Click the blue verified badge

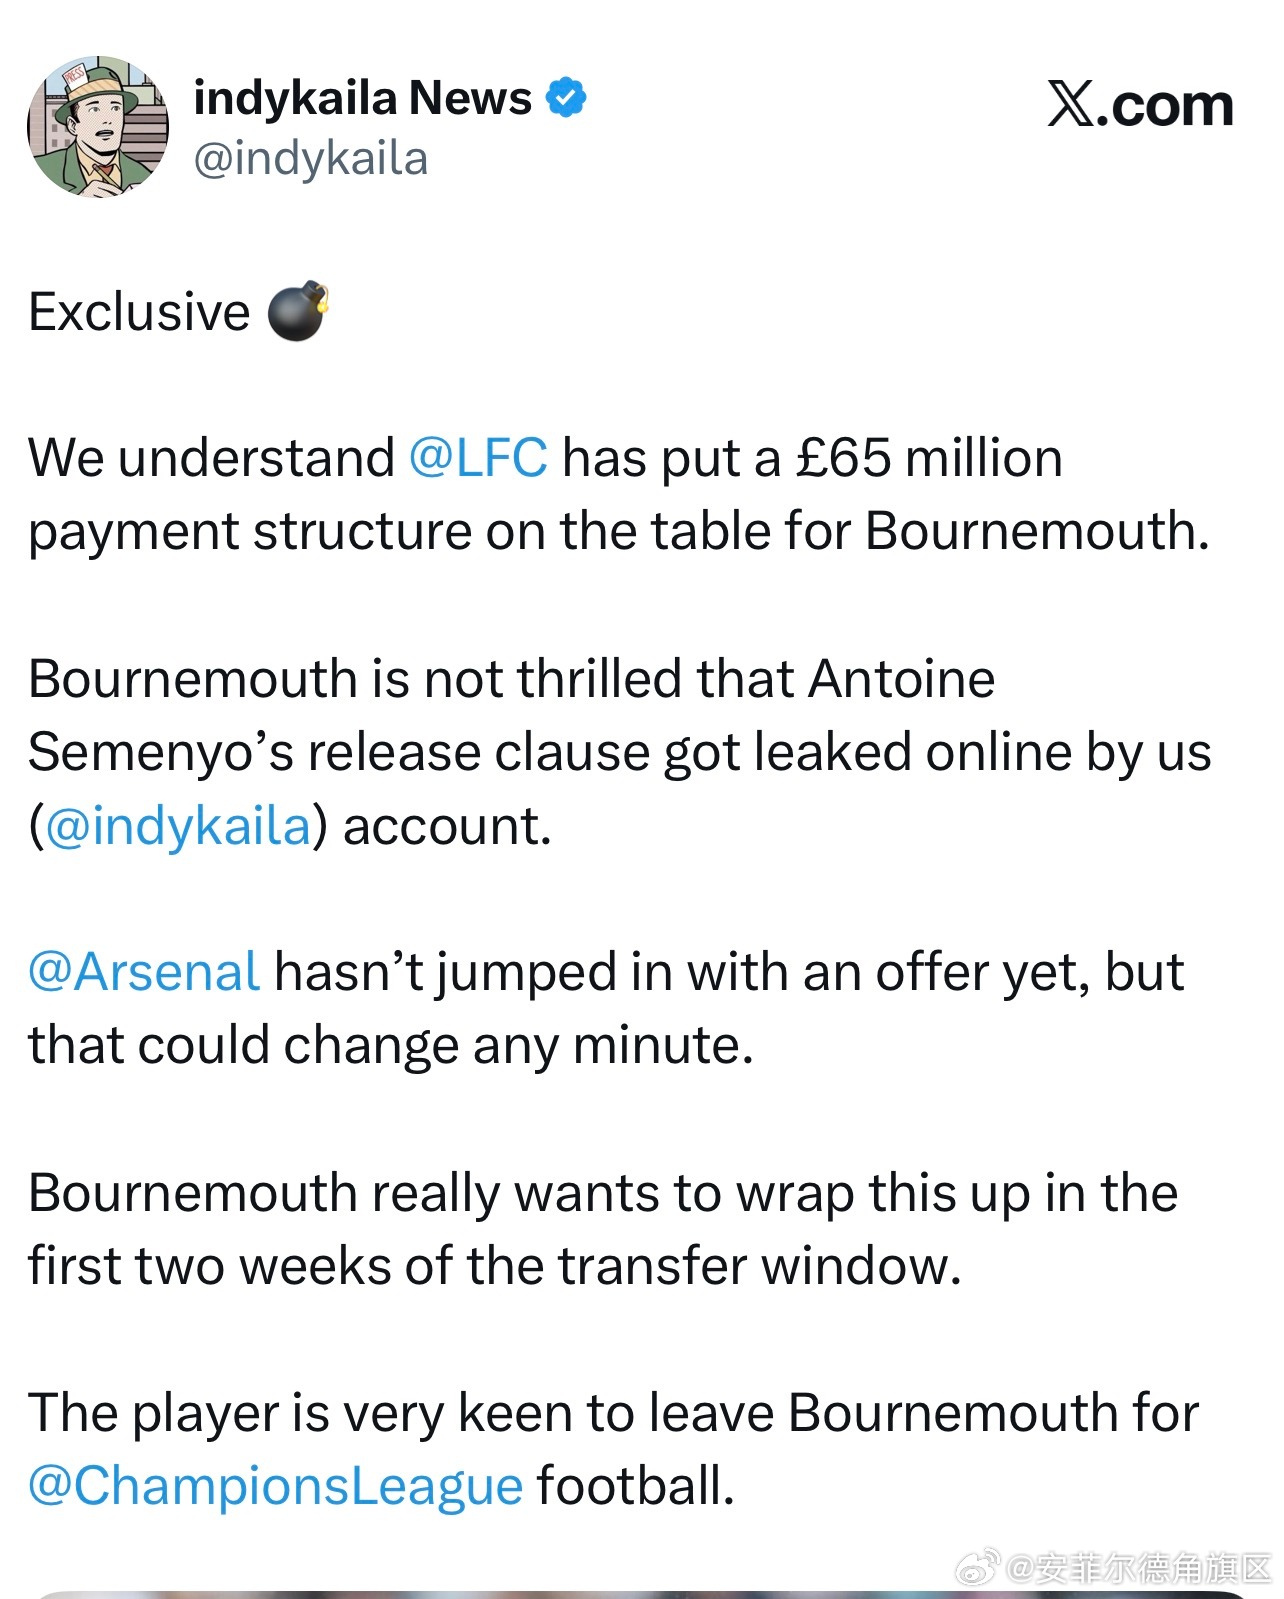pos(566,98)
